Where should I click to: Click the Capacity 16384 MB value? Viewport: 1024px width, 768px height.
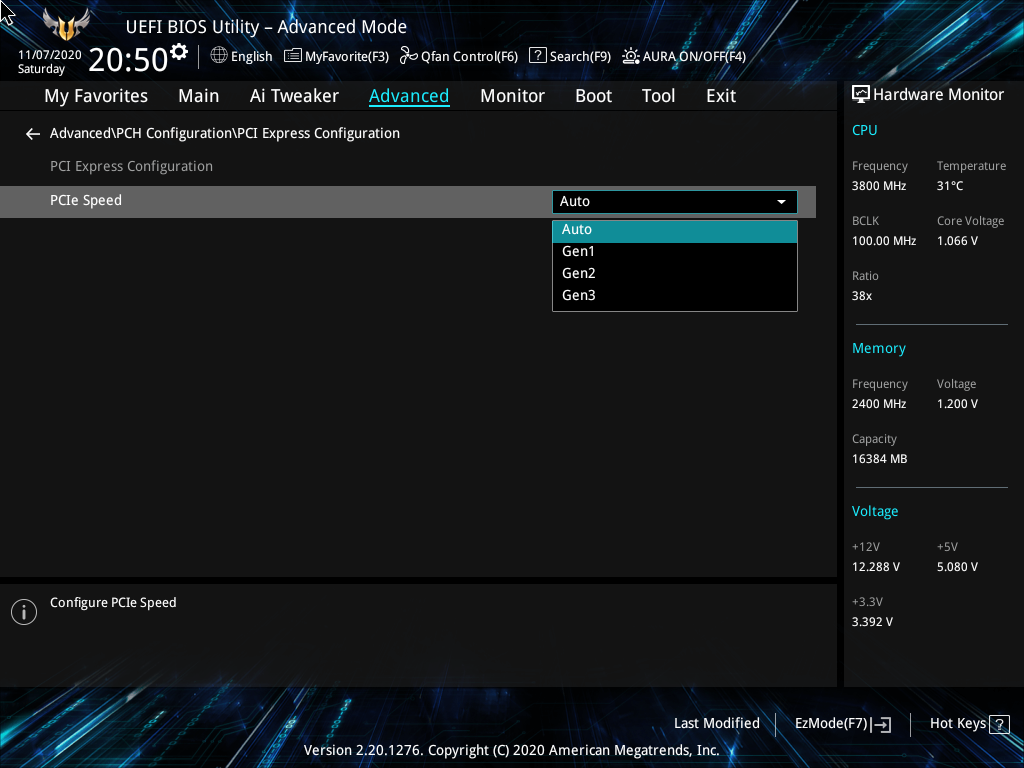click(879, 459)
